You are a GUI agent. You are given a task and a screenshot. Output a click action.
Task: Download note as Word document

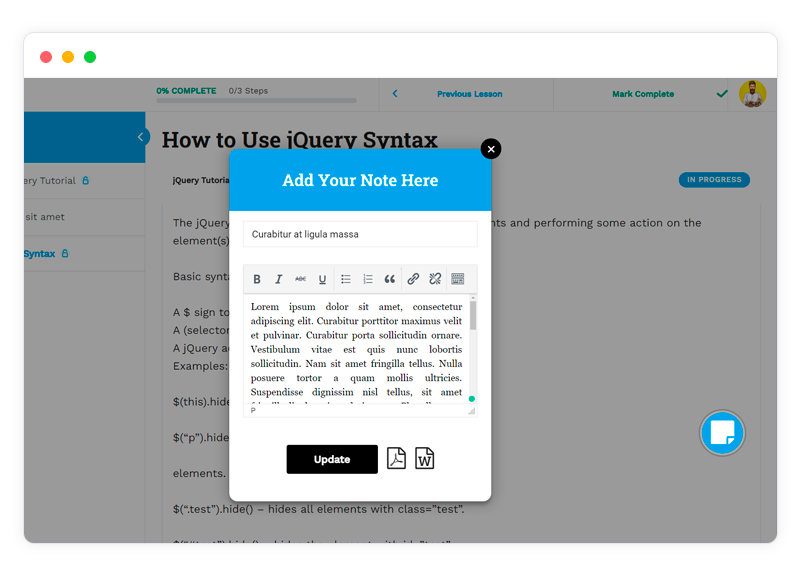point(424,458)
